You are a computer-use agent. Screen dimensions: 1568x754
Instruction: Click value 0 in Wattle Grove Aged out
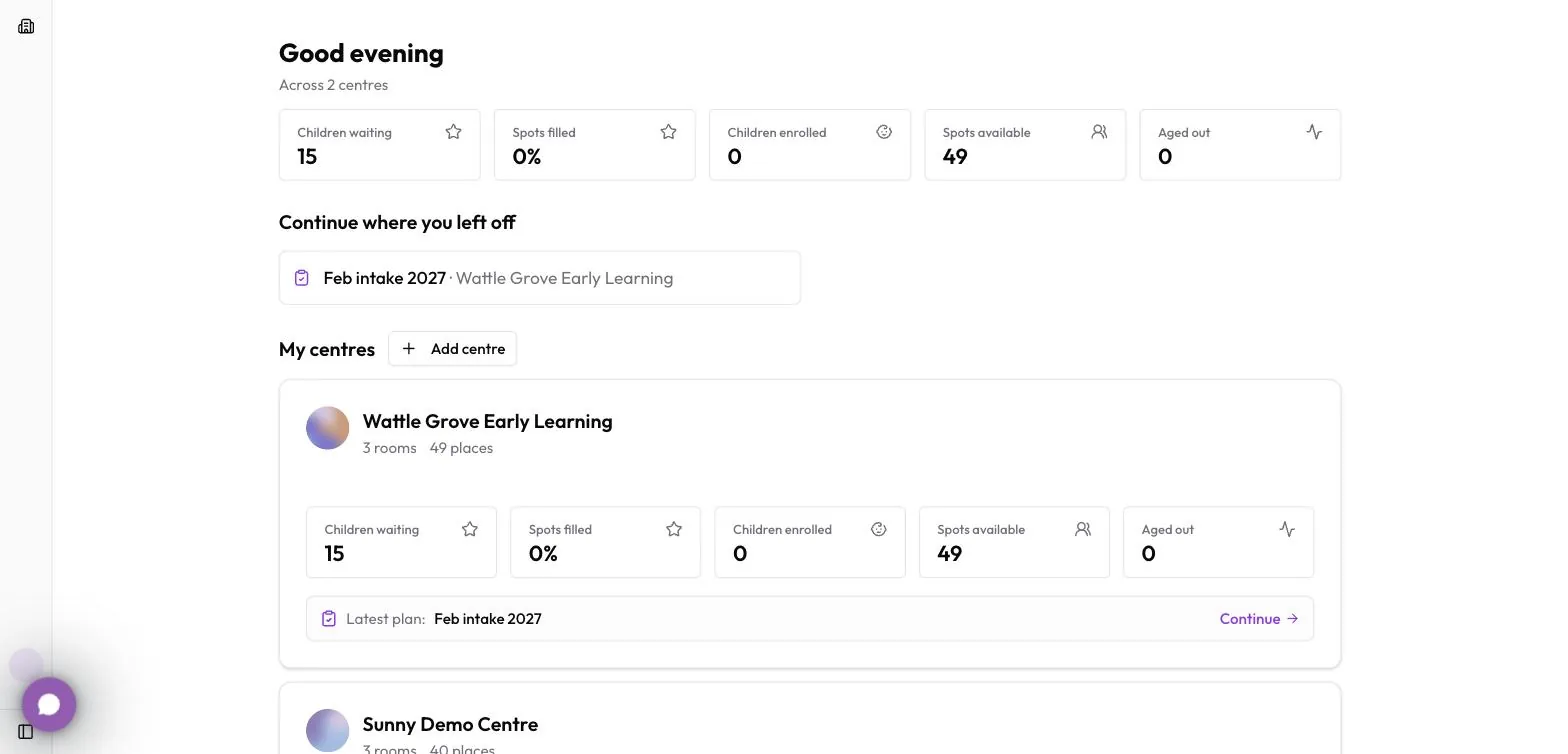coord(1149,554)
